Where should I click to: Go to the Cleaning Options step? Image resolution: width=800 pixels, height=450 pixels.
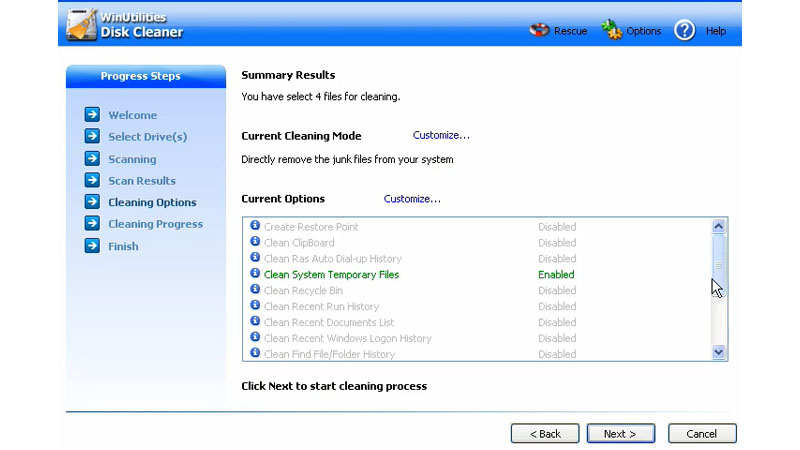tap(152, 203)
